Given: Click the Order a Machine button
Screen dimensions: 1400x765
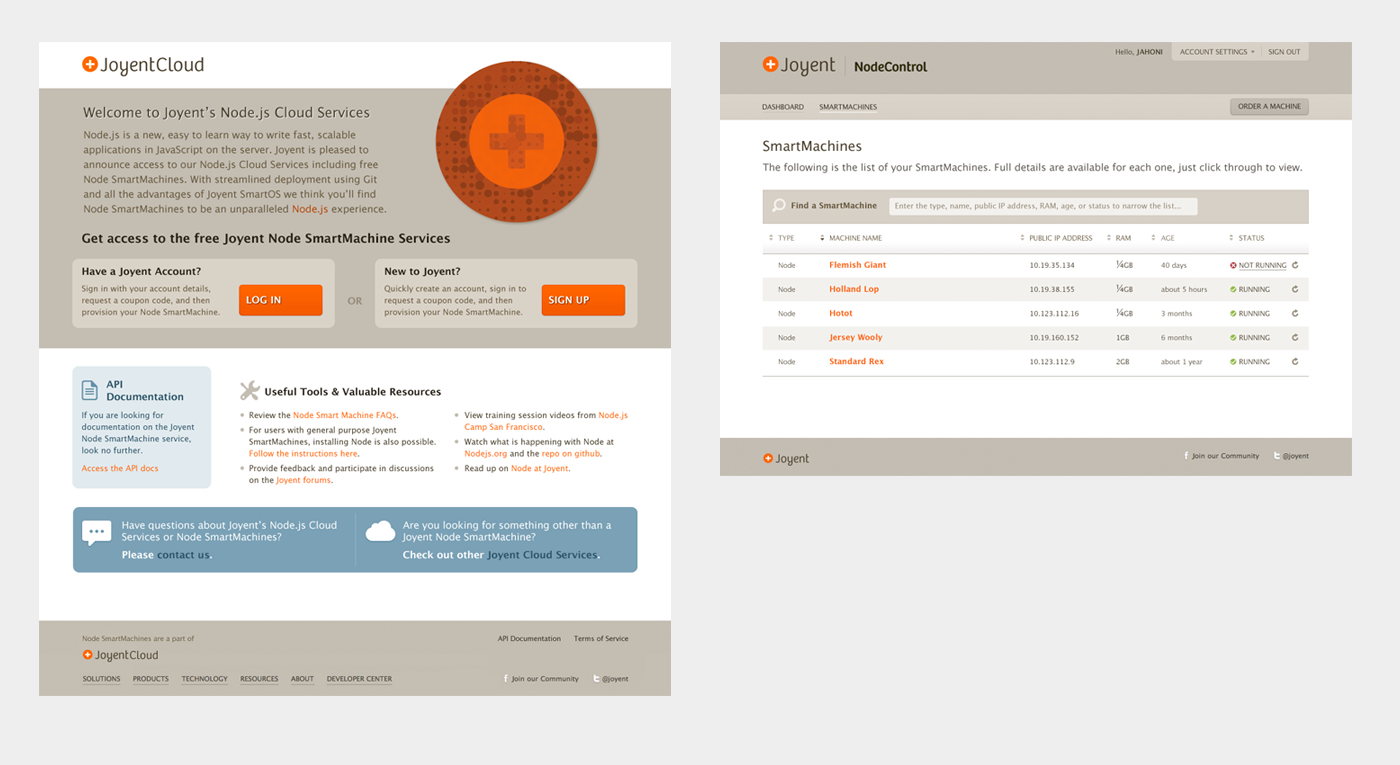Looking at the screenshot, I should click(x=1269, y=107).
